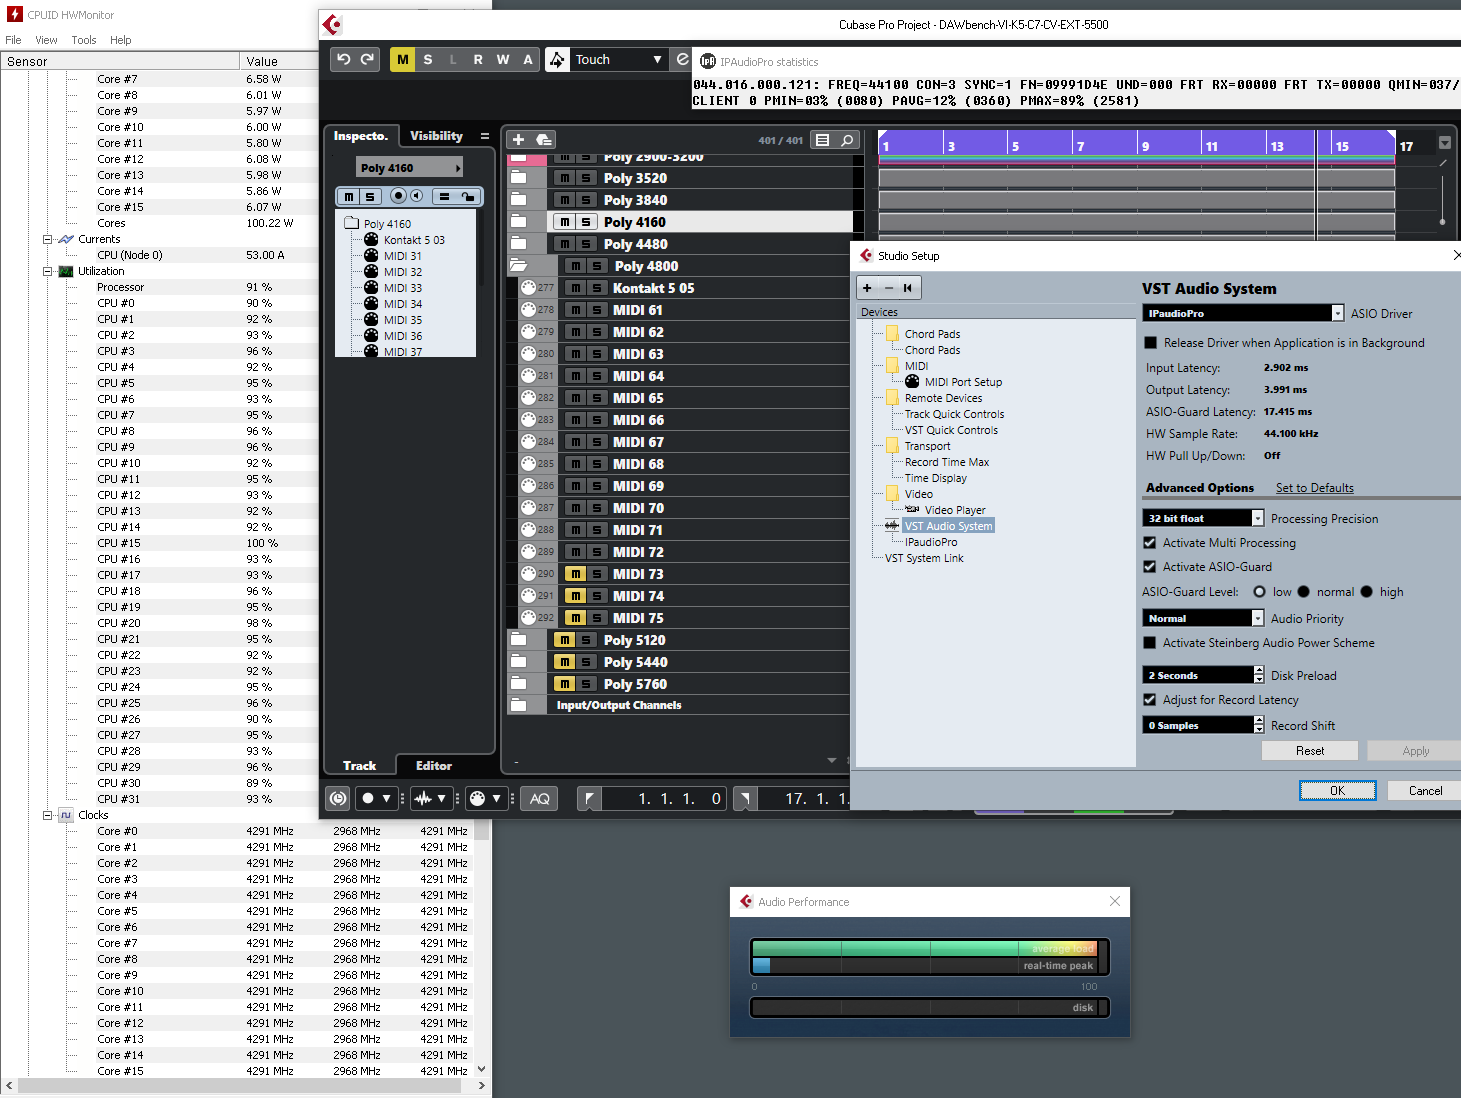Screen dimensions: 1461x1098
Task: Click the inspector Record Enable button
Action: 398,196
